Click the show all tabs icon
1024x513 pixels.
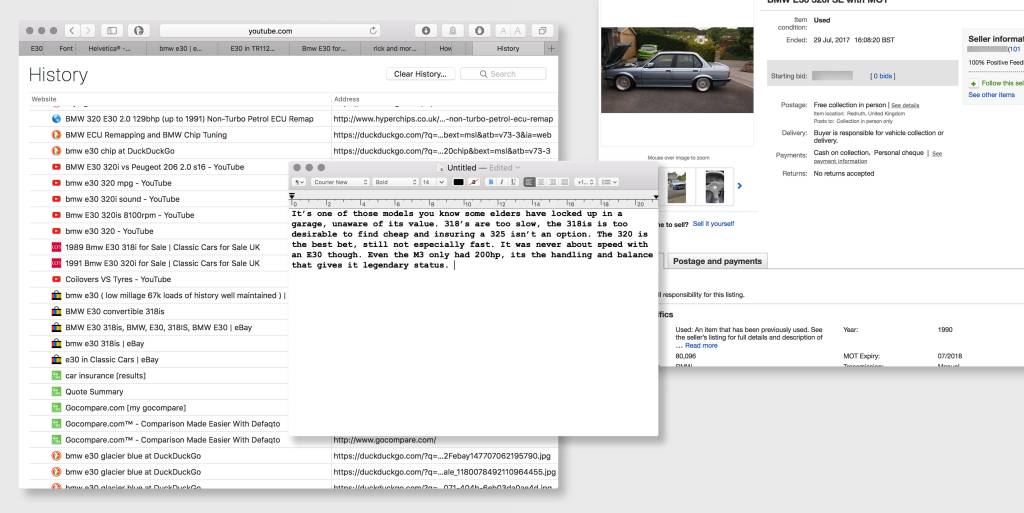[544, 31]
